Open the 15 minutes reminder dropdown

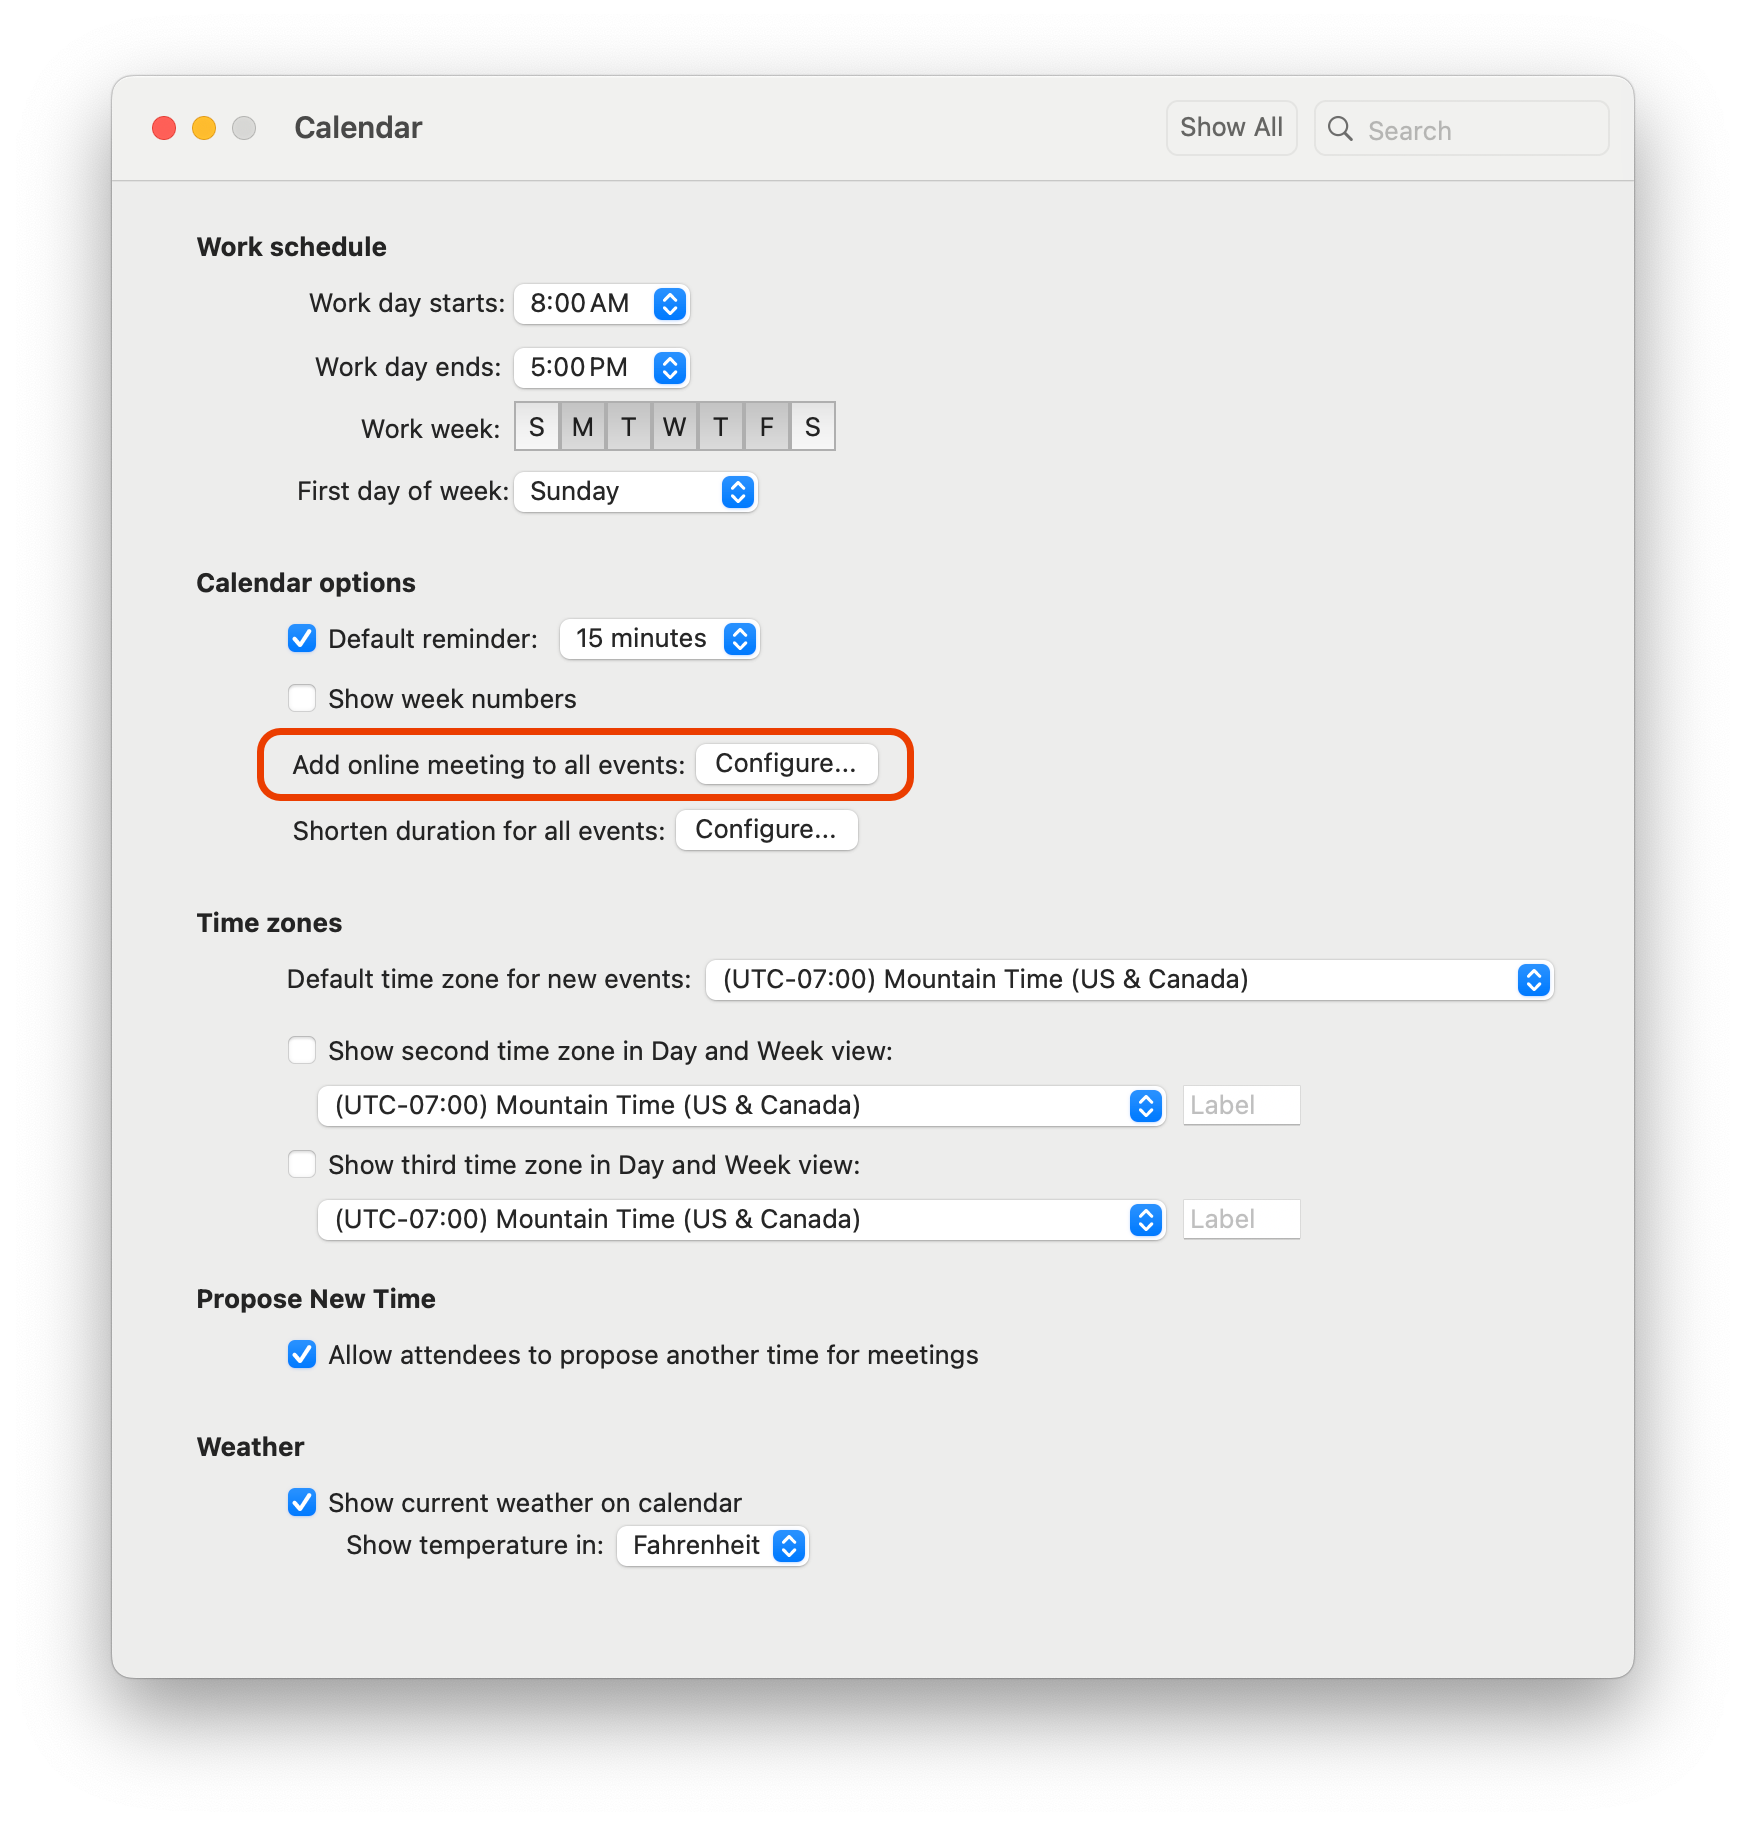pos(659,639)
